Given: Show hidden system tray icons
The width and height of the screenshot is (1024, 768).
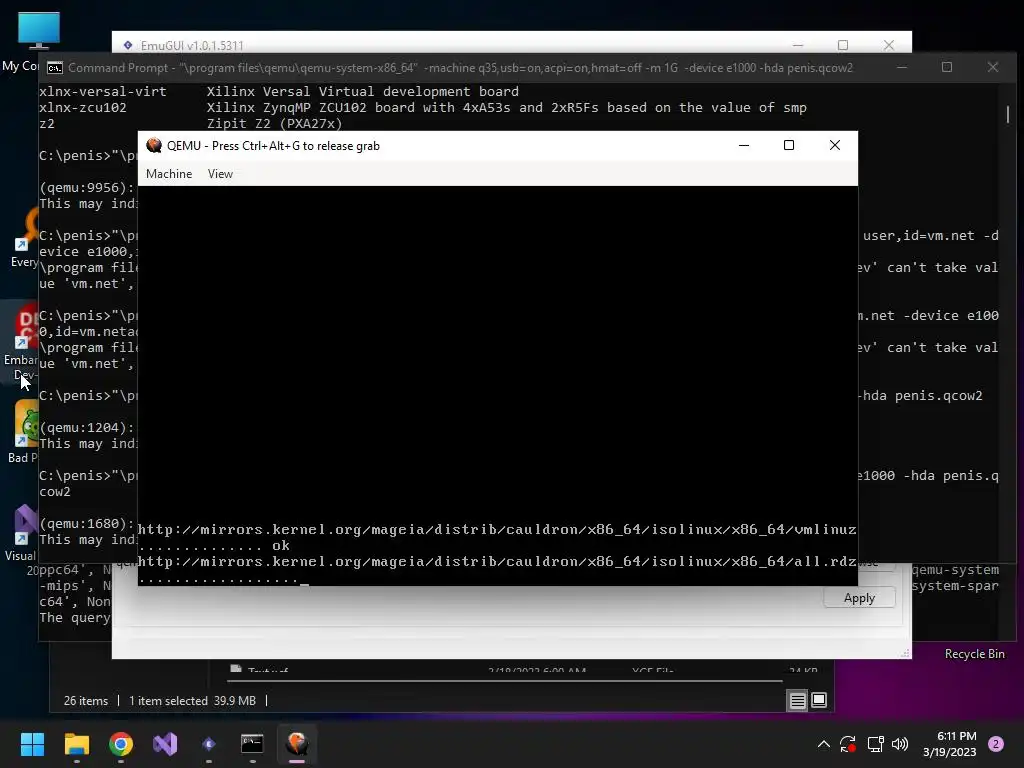Looking at the screenshot, I should coord(824,744).
